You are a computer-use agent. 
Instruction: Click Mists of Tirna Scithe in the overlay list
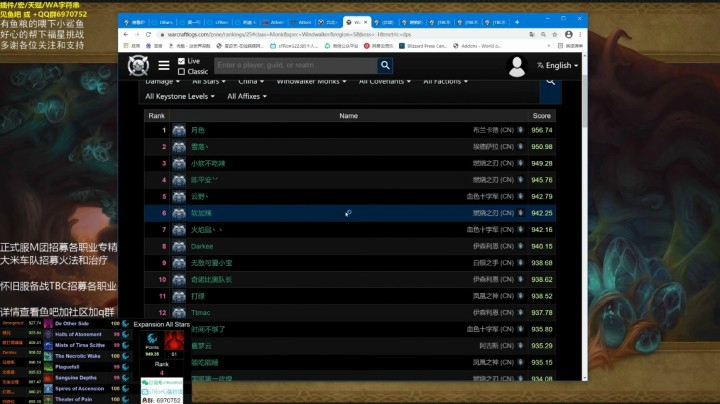pyautogui.click(x=80, y=345)
